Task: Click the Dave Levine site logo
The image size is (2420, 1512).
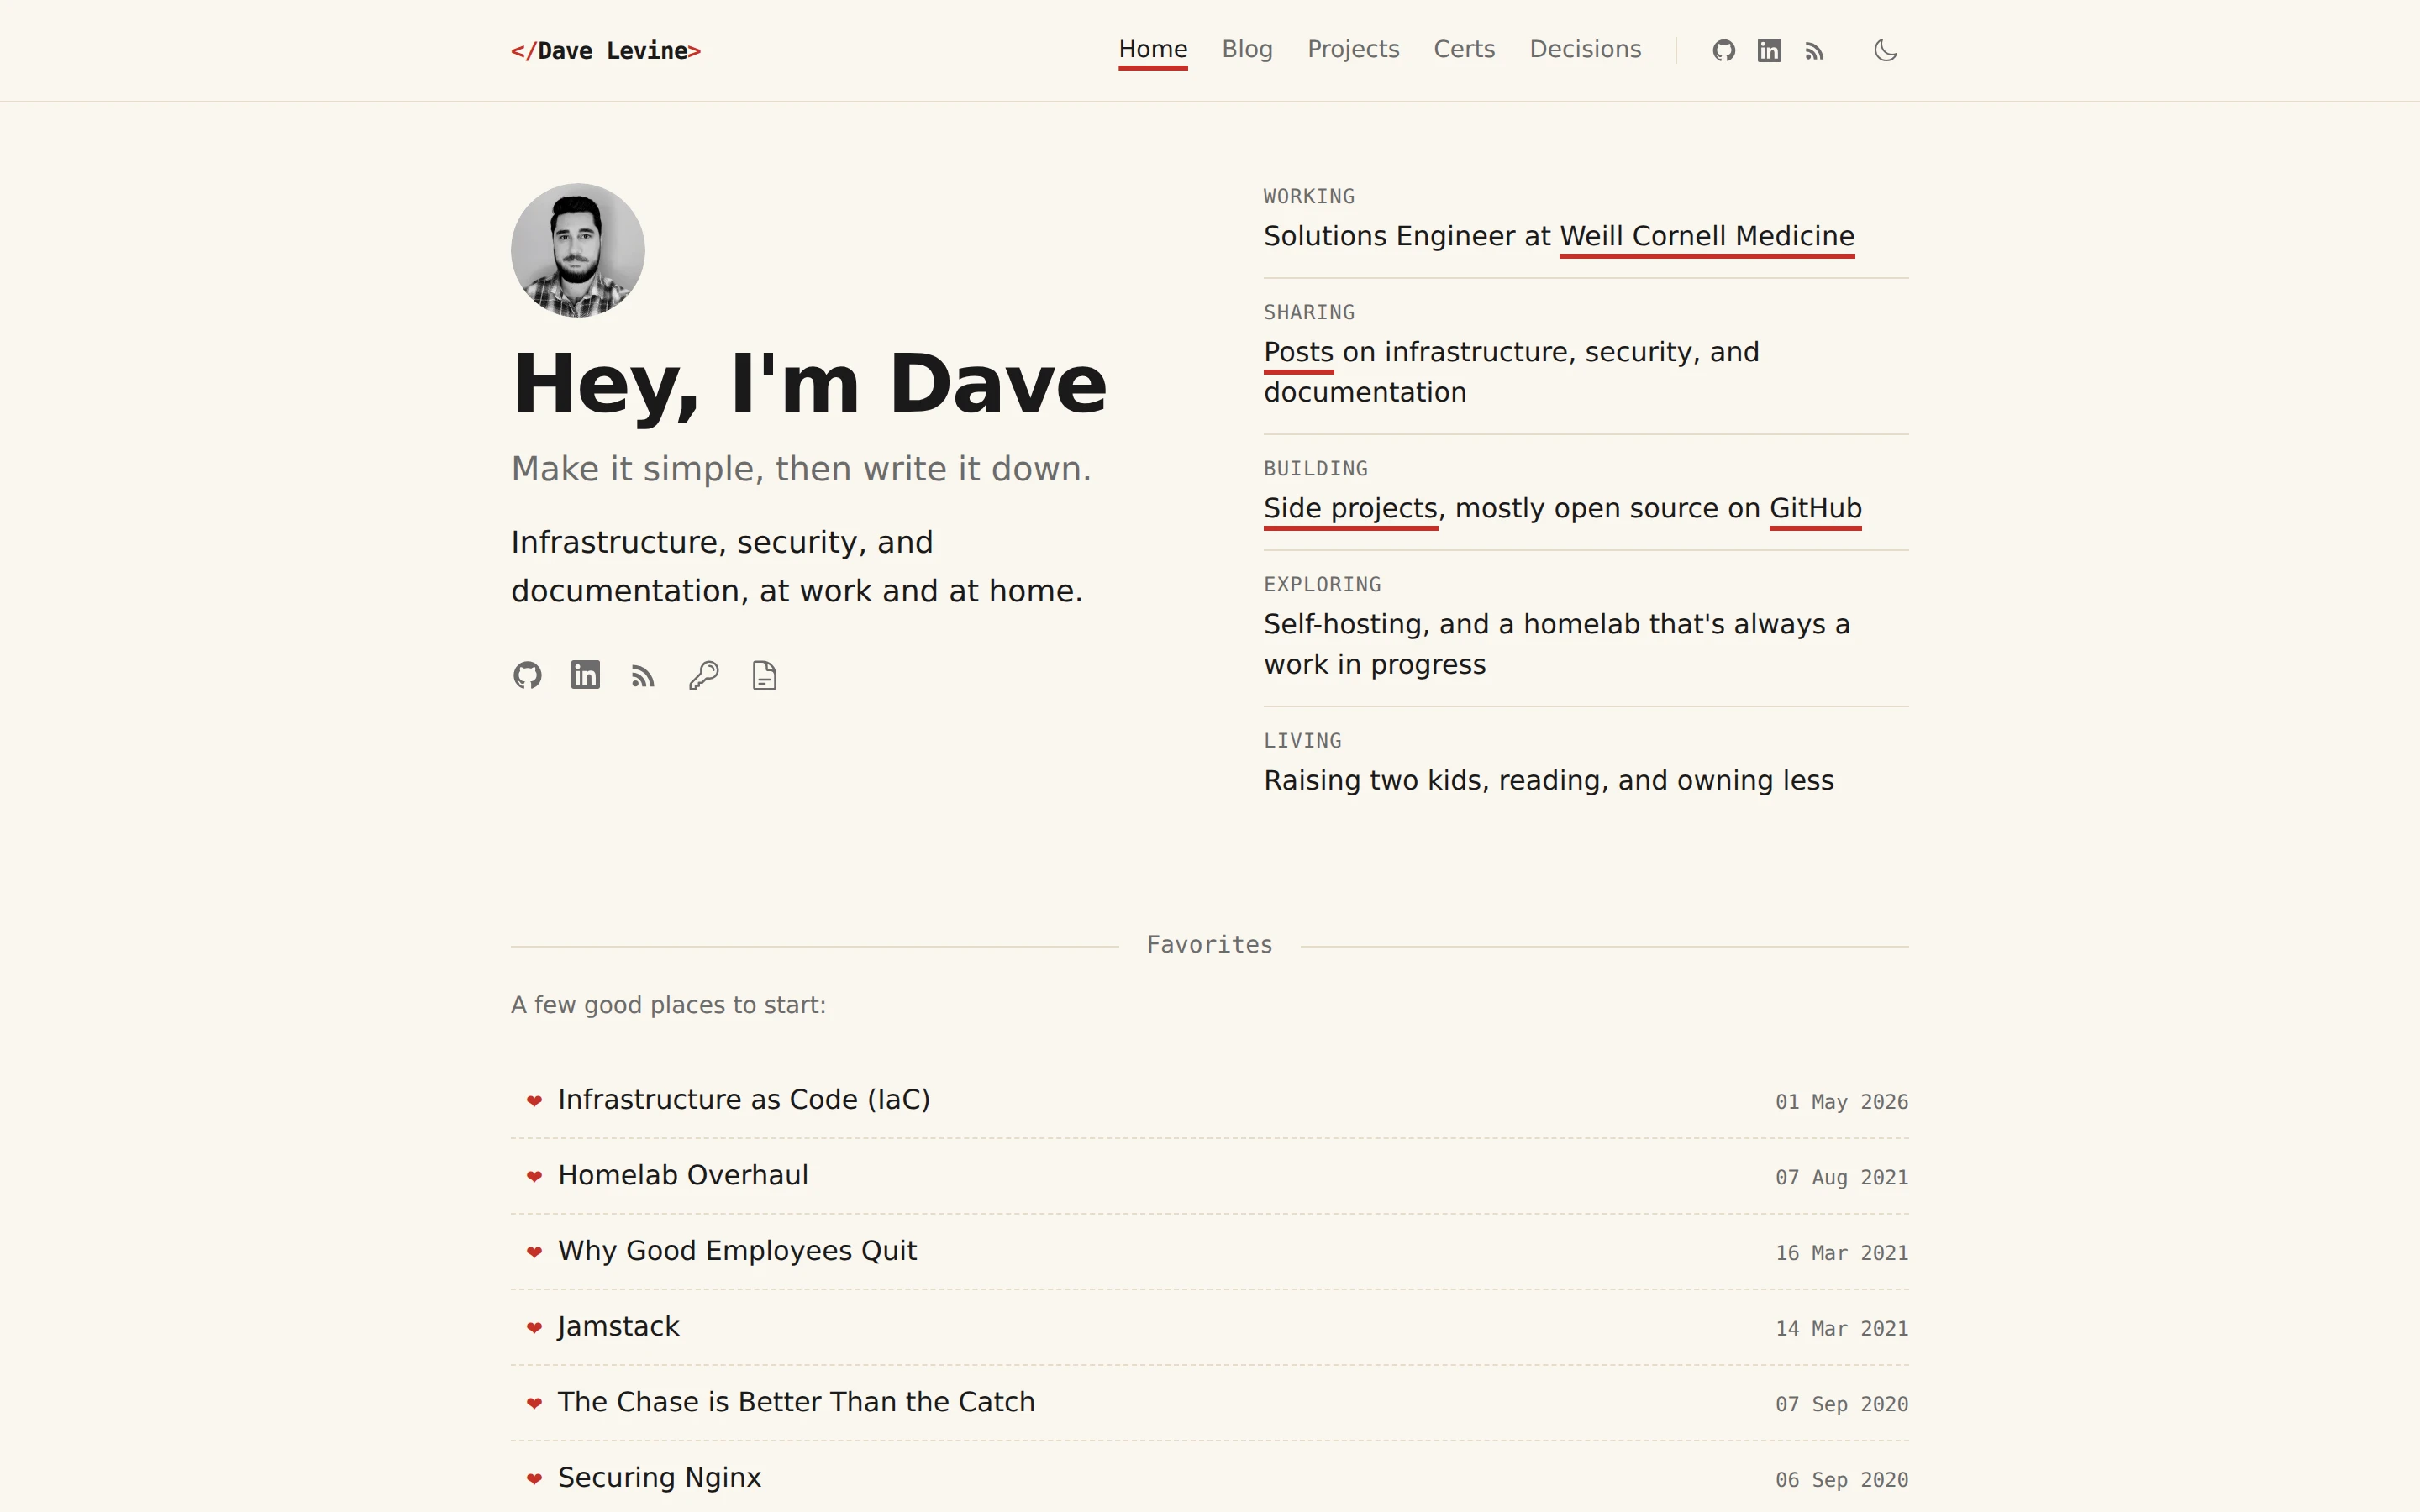Action: pyautogui.click(x=606, y=51)
